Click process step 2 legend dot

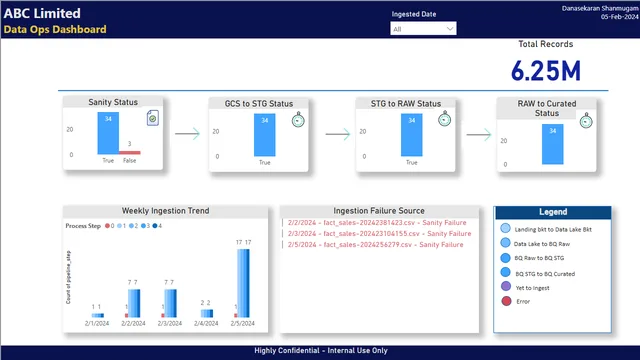coord(131,226)
